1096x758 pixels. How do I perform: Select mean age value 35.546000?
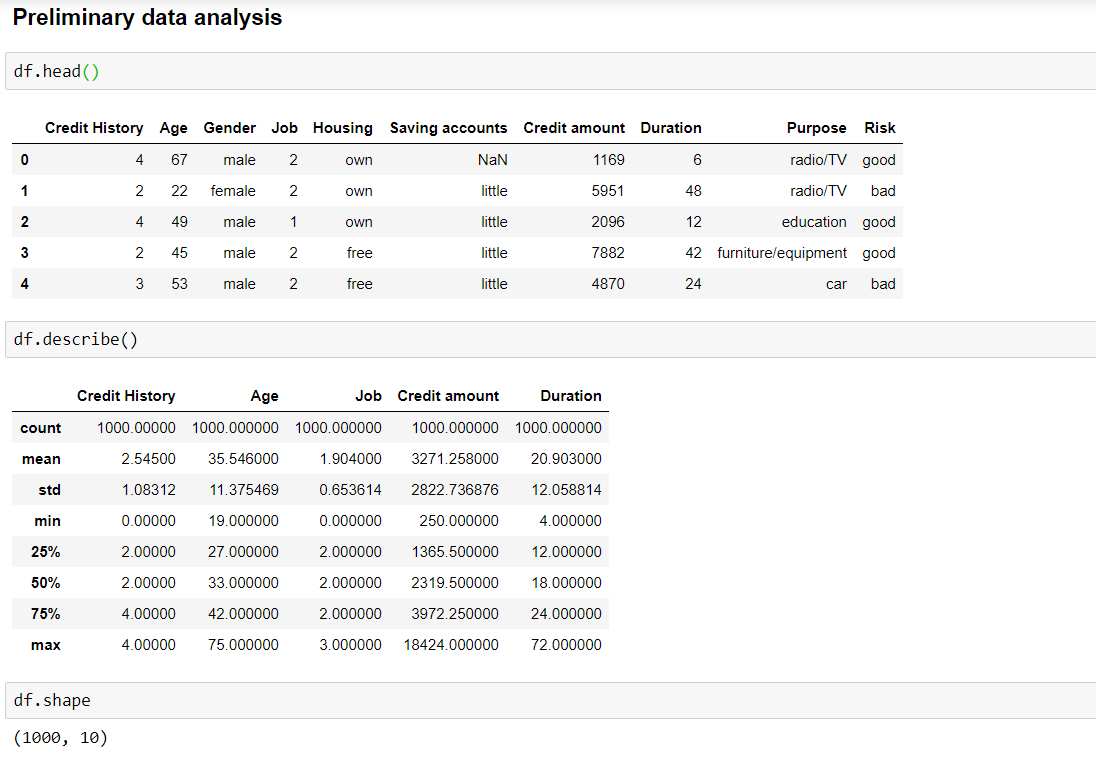[243, 459]
